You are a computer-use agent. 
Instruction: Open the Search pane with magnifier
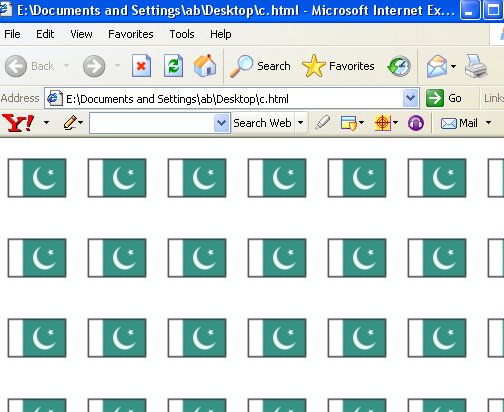click(260, 66)
